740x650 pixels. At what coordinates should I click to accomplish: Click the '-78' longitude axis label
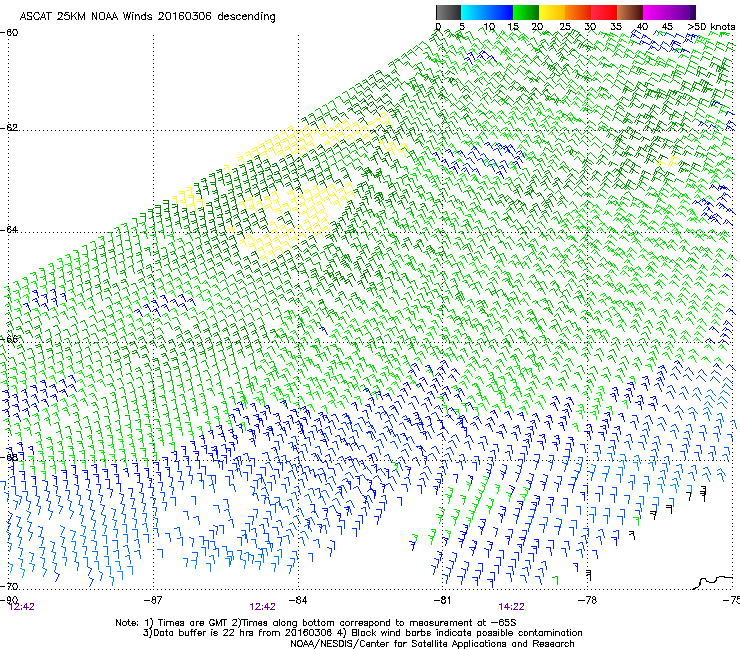pyautogui.click(x=587, y=600)
